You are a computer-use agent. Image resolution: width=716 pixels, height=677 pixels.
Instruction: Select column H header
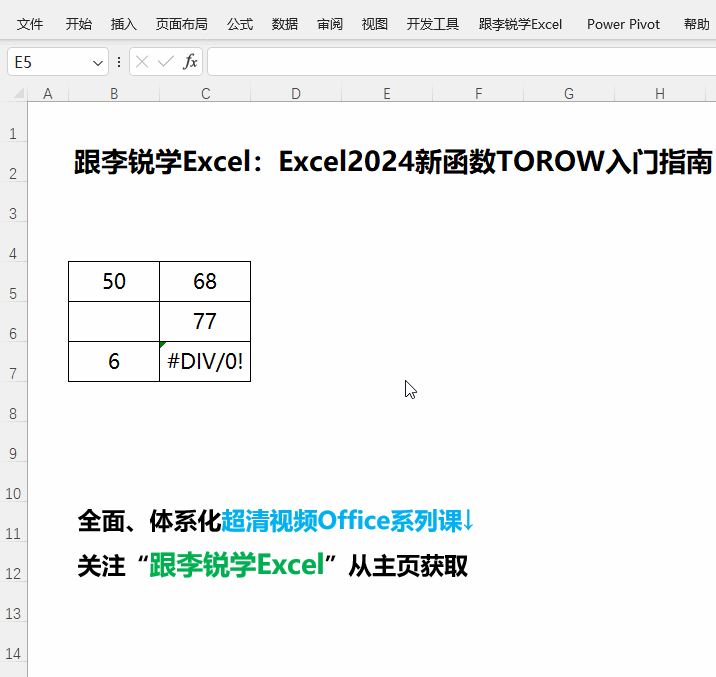(660, 94)
